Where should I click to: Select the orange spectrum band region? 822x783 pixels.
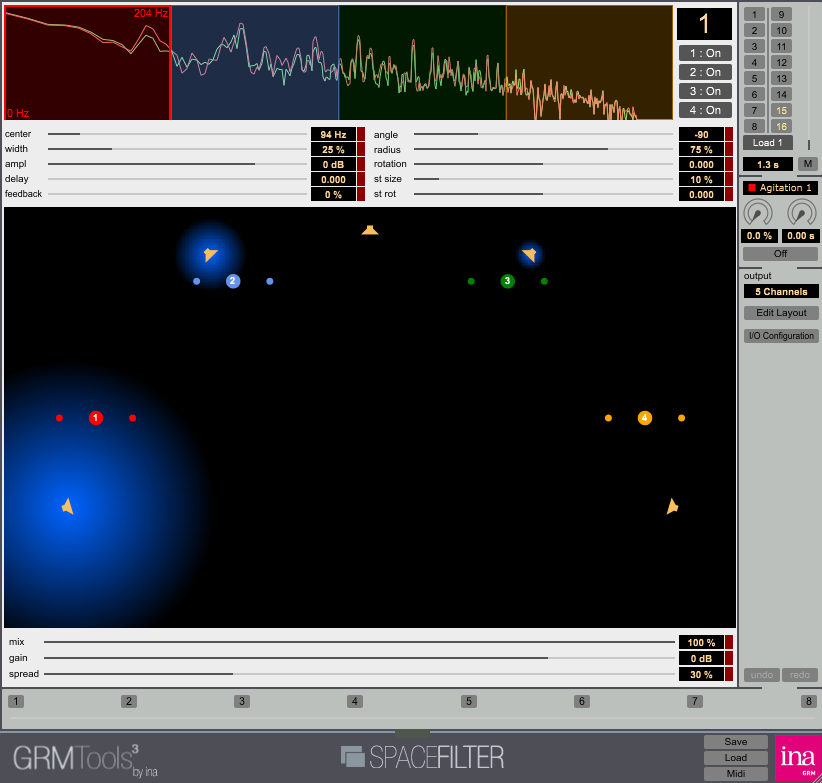coord(589,63)
